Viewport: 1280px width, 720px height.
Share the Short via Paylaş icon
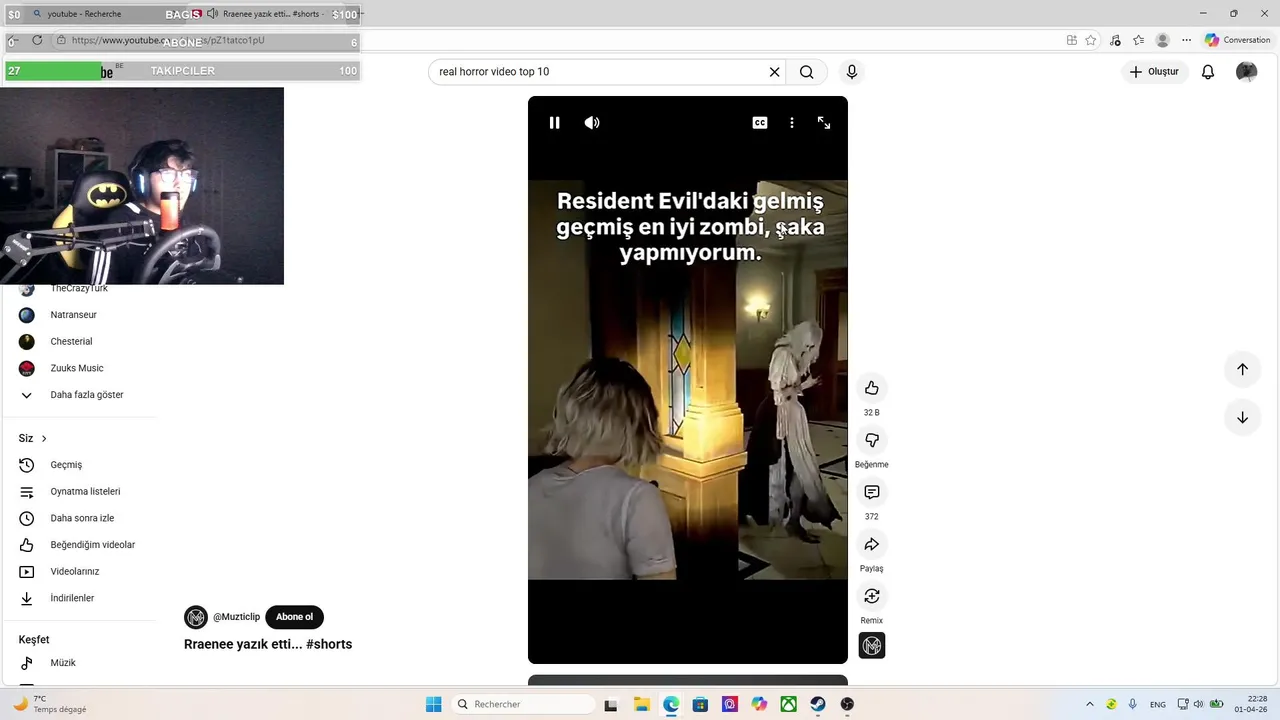point(872,544)
